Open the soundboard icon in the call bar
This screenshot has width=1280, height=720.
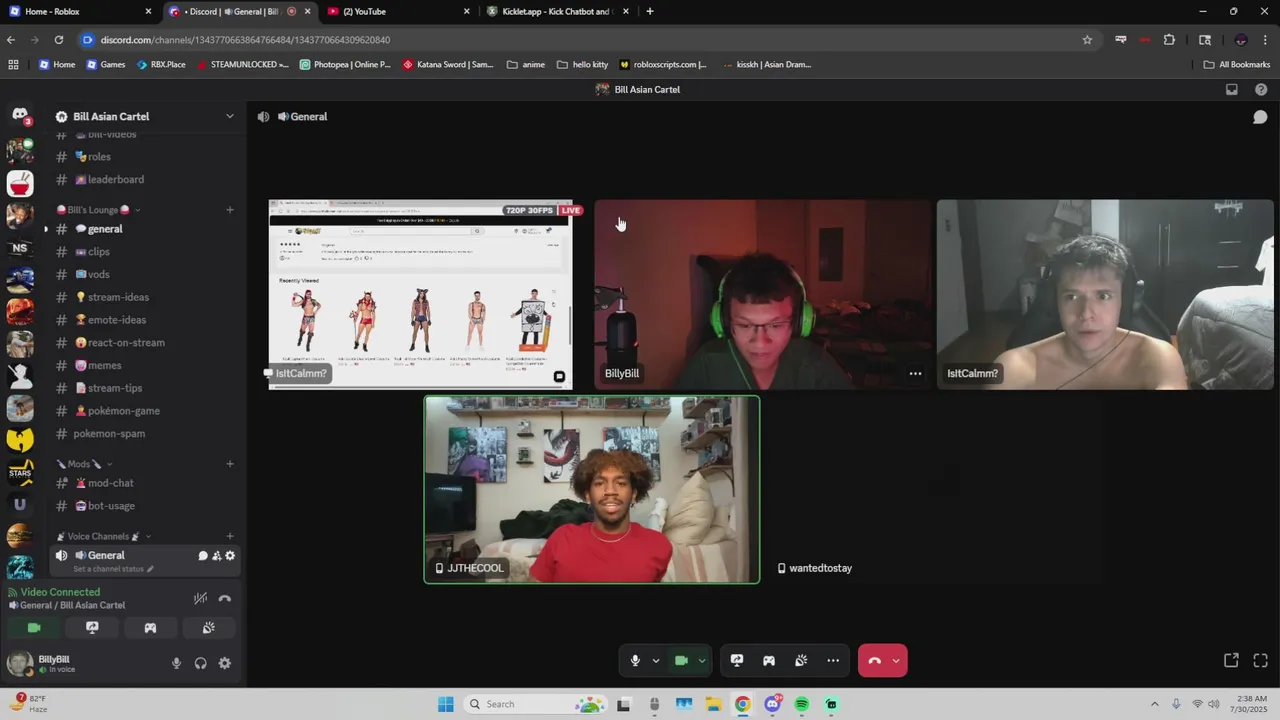coord(801,660)
